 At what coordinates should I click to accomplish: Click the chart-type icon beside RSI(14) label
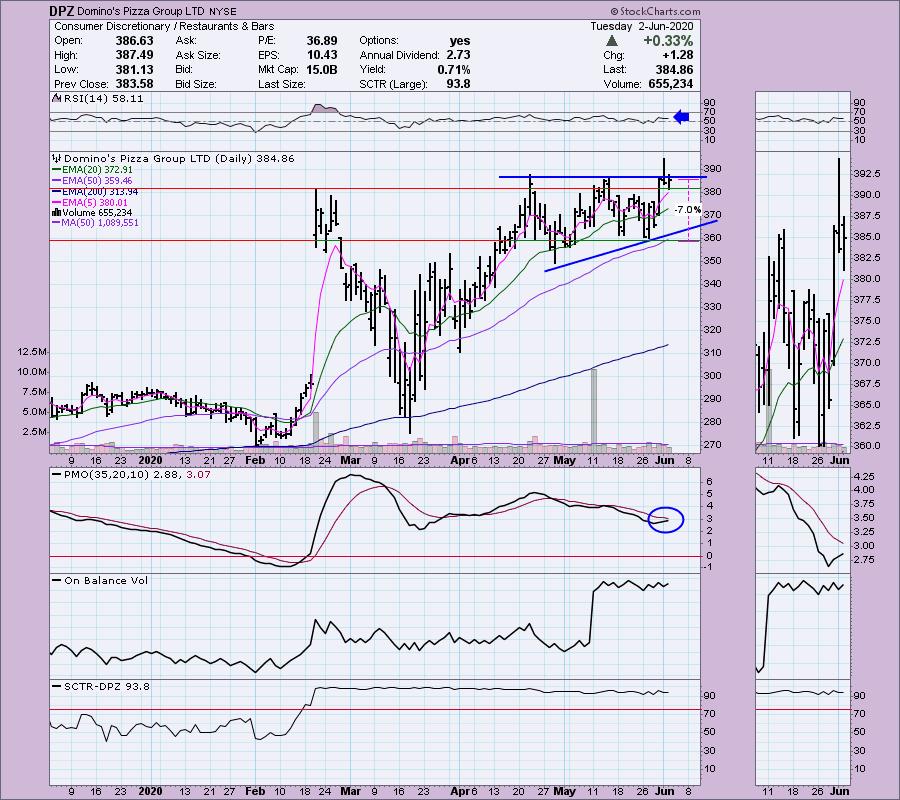point(57,98)
